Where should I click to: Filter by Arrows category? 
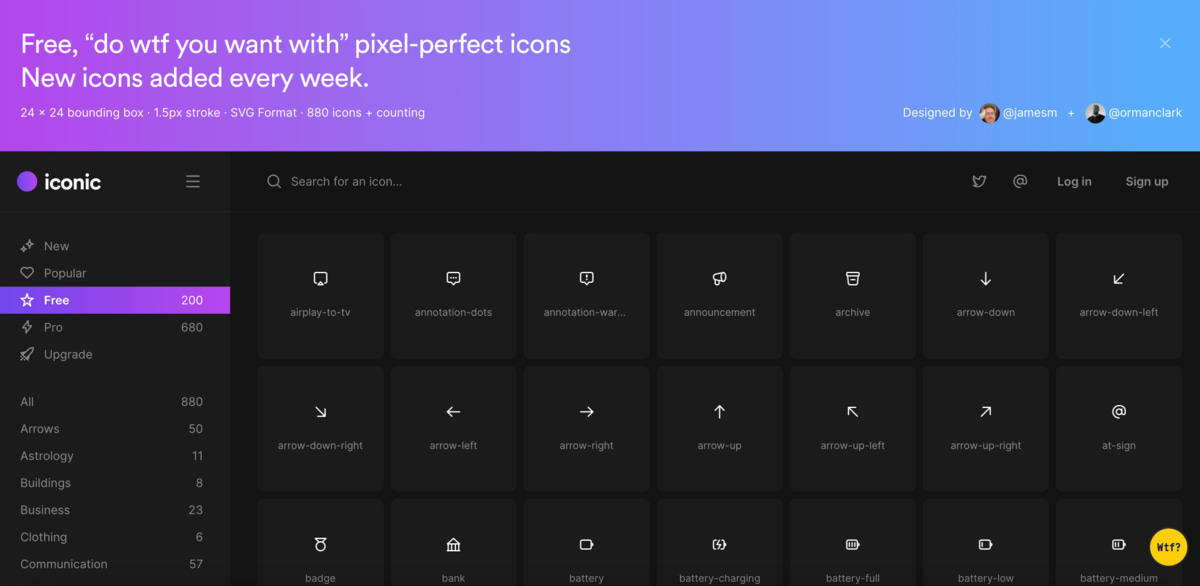(x=115, y=428)
